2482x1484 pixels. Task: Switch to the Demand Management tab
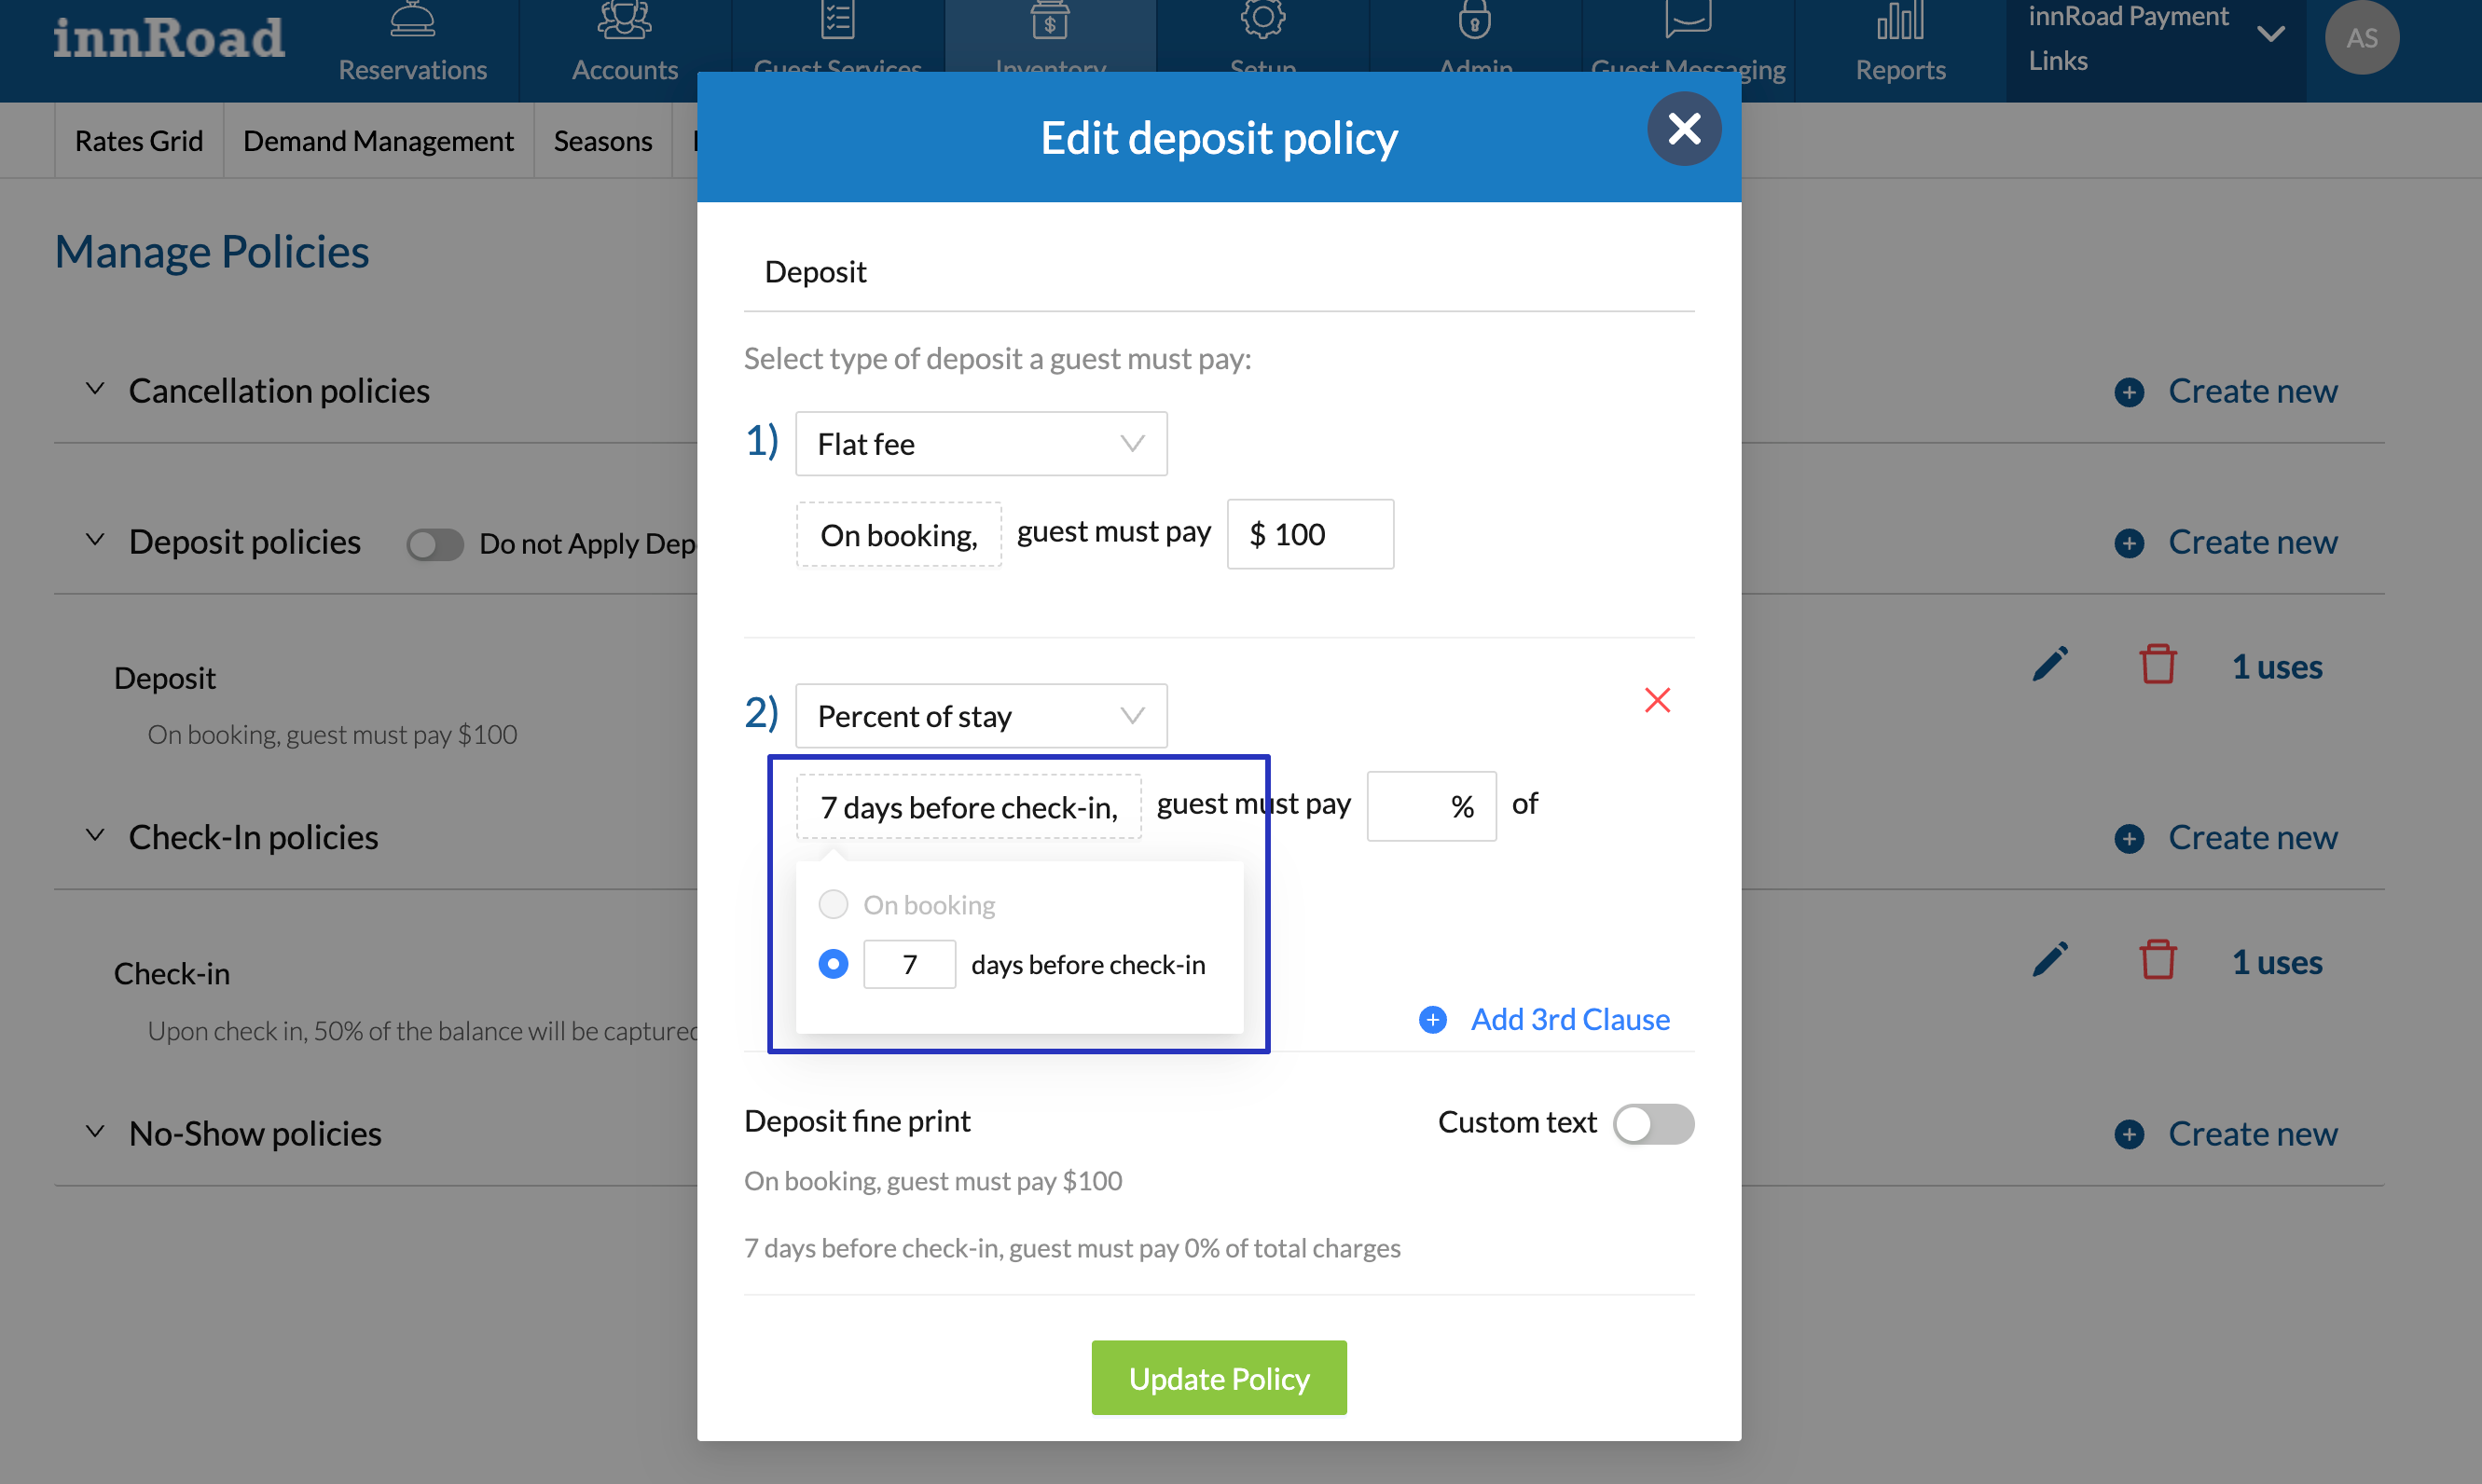pyautogui.click(x=378, y=141)
